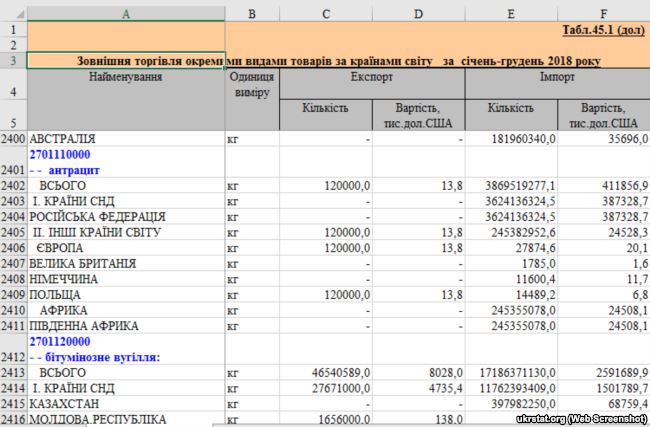650x427 pixels.
Task: Click the blue code 2701120000 cell
Action: click(x=126, y=349)
